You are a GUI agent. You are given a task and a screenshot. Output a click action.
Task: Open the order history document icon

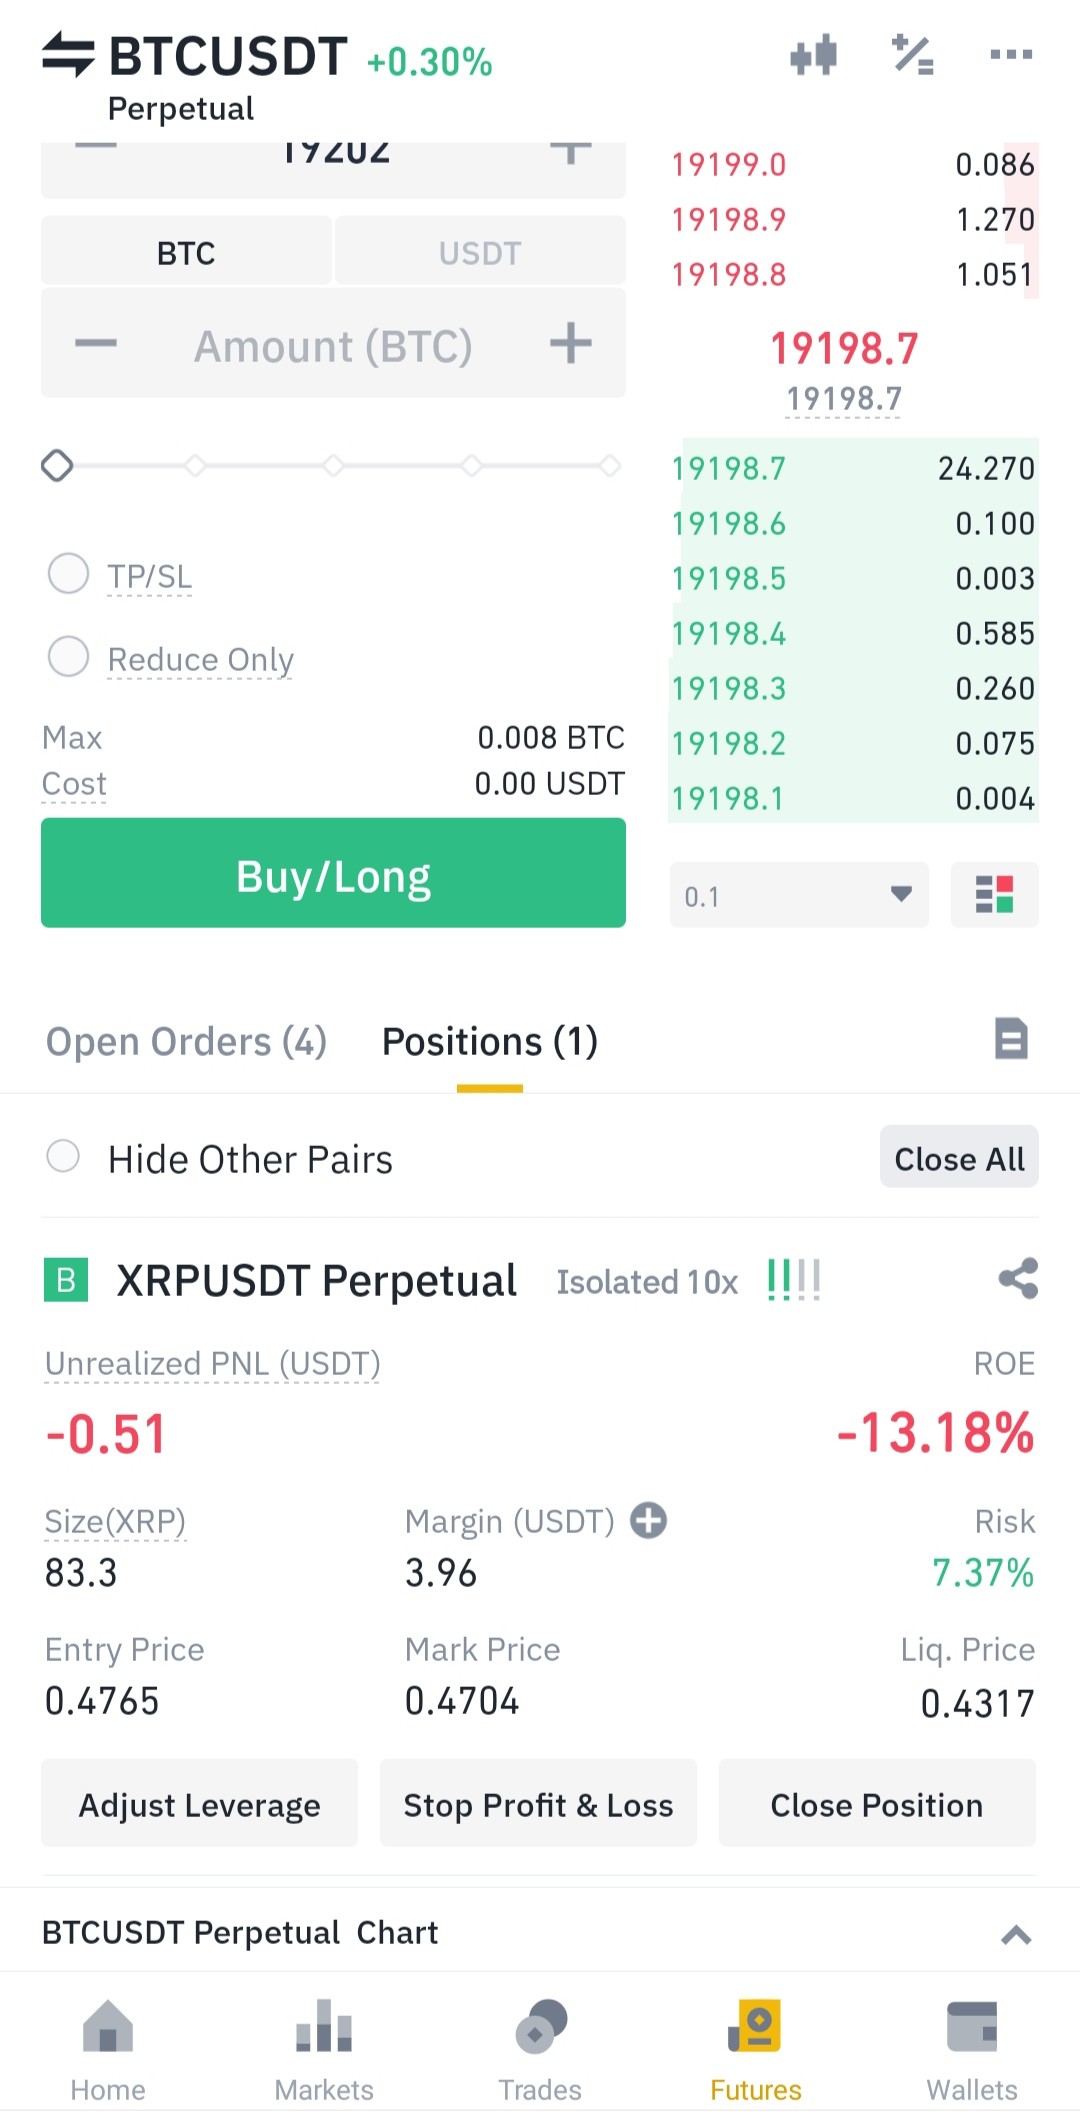1011,1039
